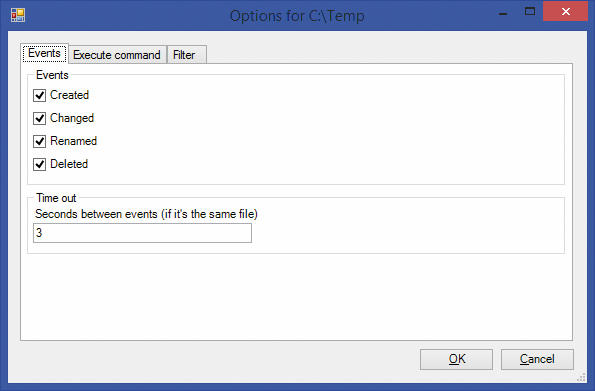Click the Time out group heading
The image size is (595, 391).
[x=56, y=198]
